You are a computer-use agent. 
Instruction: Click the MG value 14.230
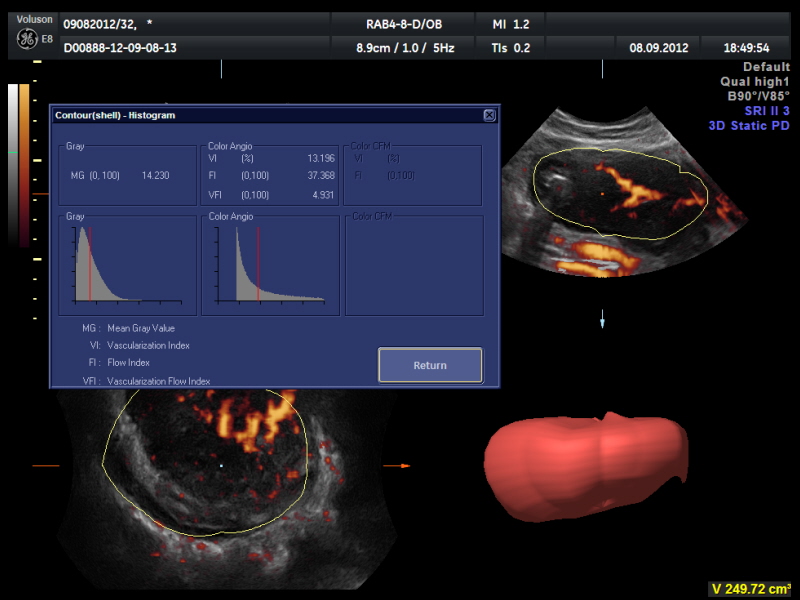pos(155,176)
